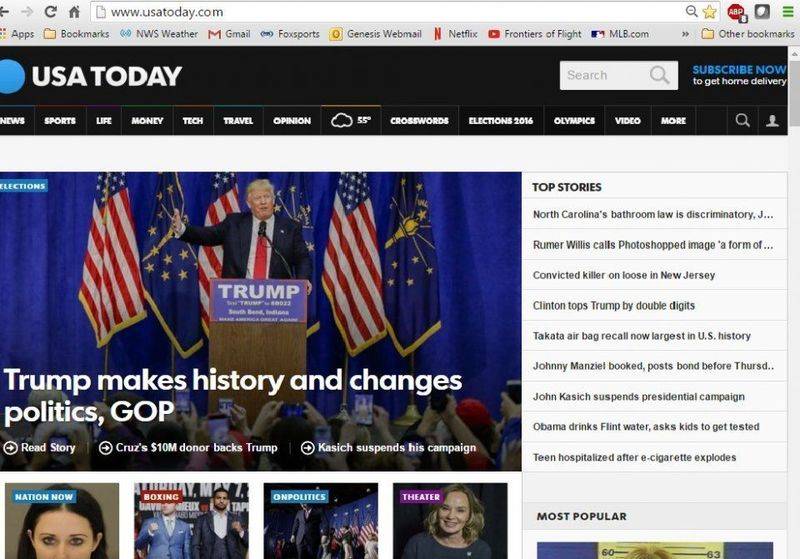
Task: Open the Chrome hamburger menu
Action: pyautogui.click(x=788, y=11)
